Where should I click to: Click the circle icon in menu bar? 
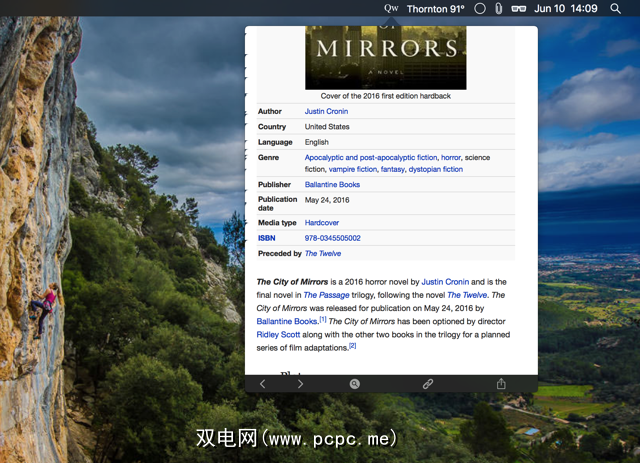pos(479,9)
